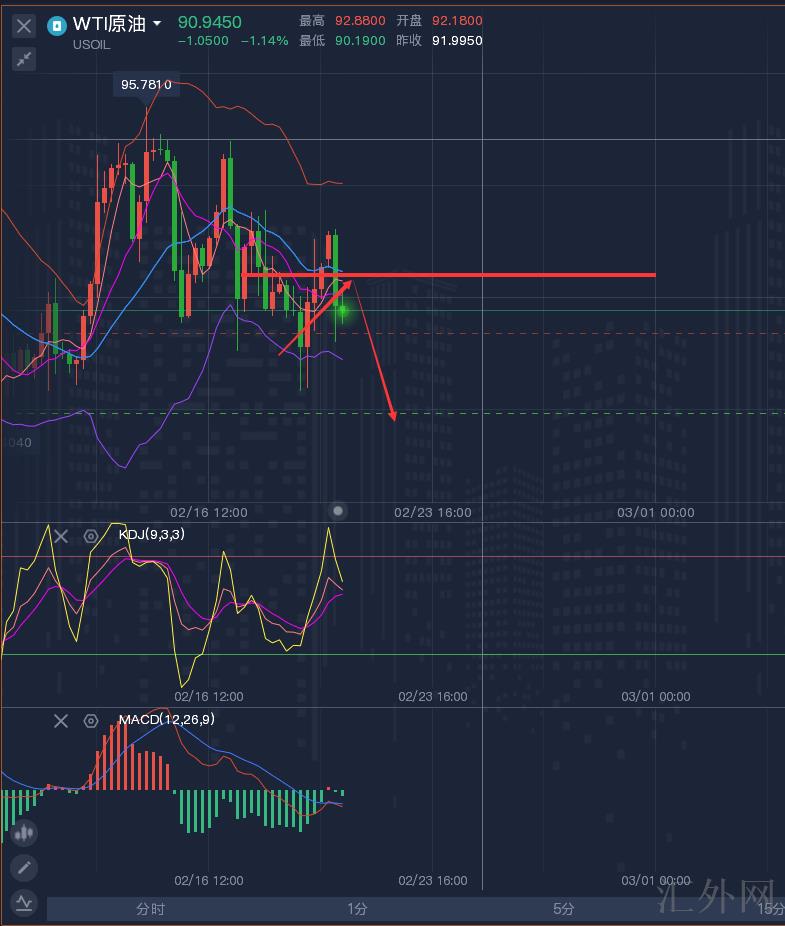This screenshot has height=926, width=785.
Task: Close the WTI crude oil chart
Action: [24, 26]
